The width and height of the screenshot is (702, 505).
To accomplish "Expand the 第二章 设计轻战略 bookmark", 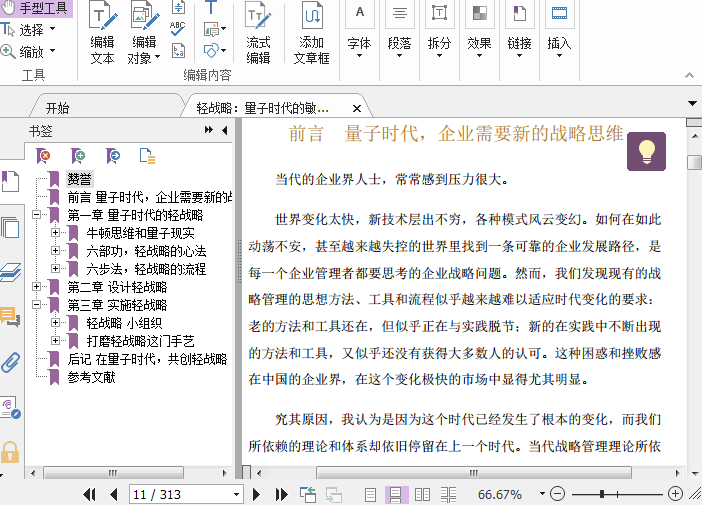I will (x=37, y=287).
